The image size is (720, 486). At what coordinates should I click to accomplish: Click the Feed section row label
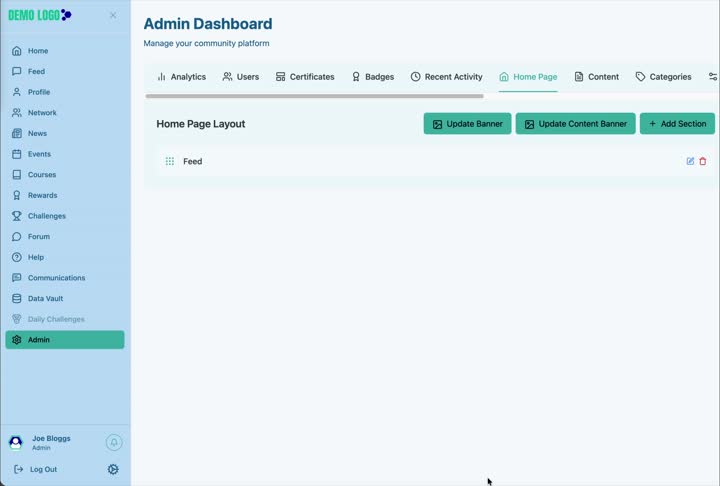pos(192,162)
